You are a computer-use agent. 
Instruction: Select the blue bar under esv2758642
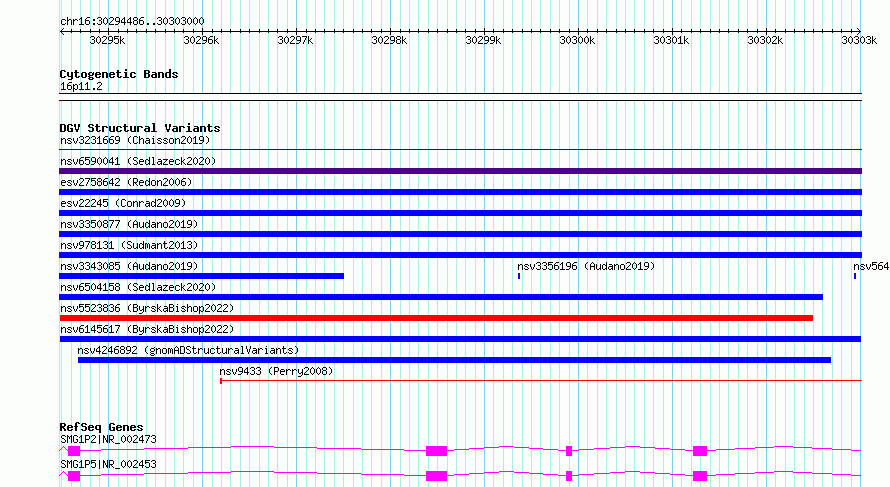point(460,192)
